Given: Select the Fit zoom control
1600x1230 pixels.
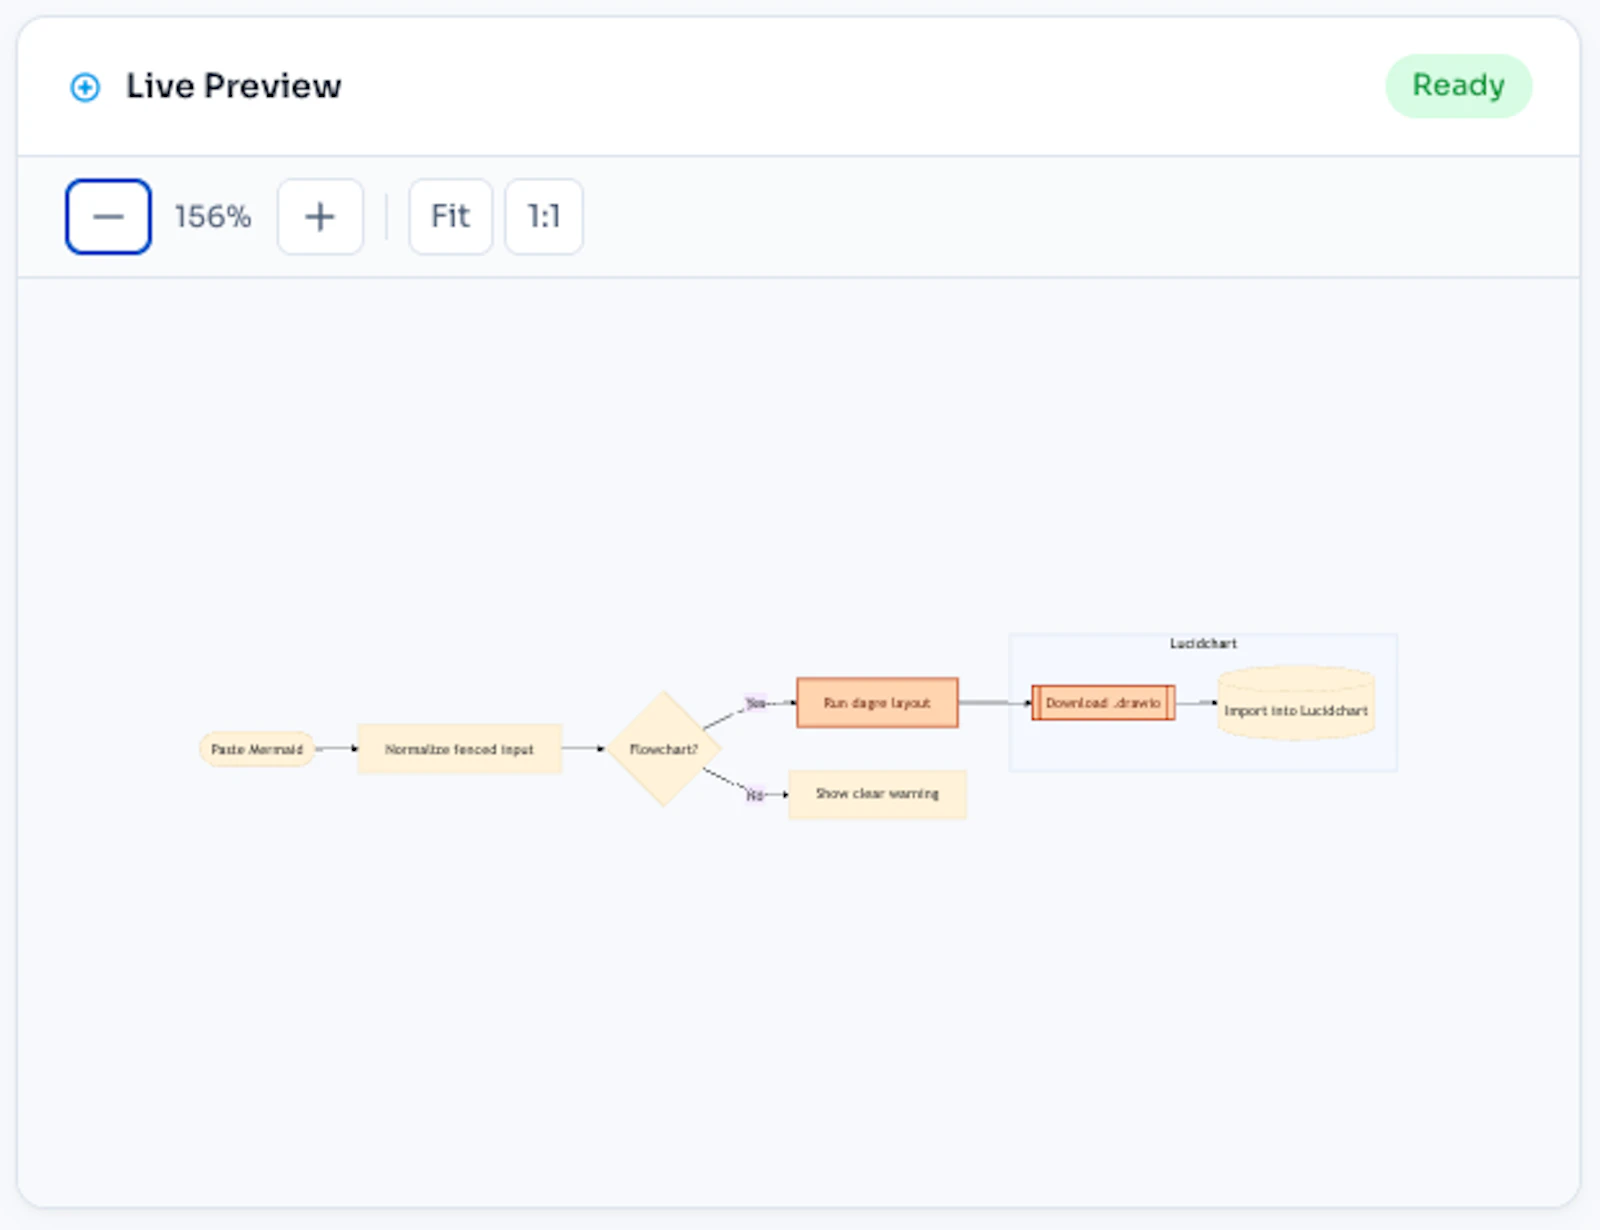Looking at the screenshot, I should tap(450, 216).
